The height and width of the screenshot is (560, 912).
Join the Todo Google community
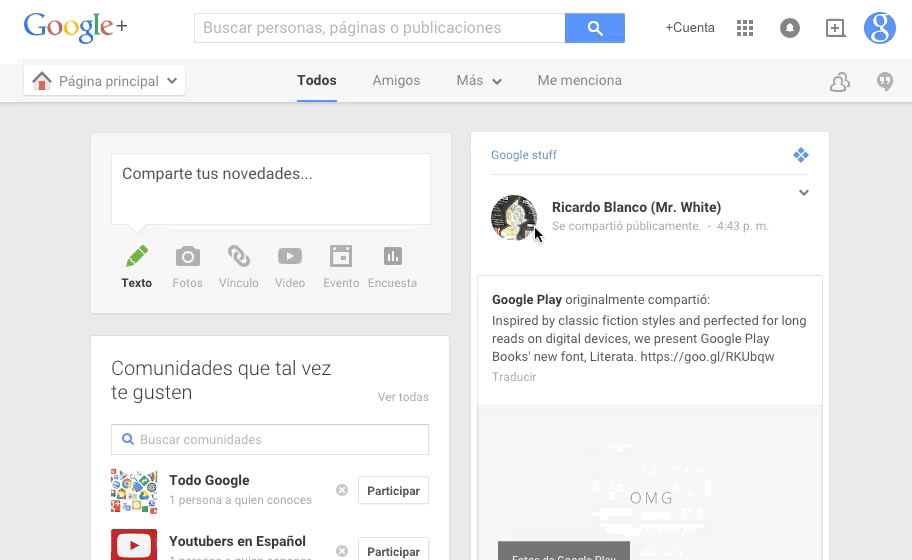tap(393, 490)
